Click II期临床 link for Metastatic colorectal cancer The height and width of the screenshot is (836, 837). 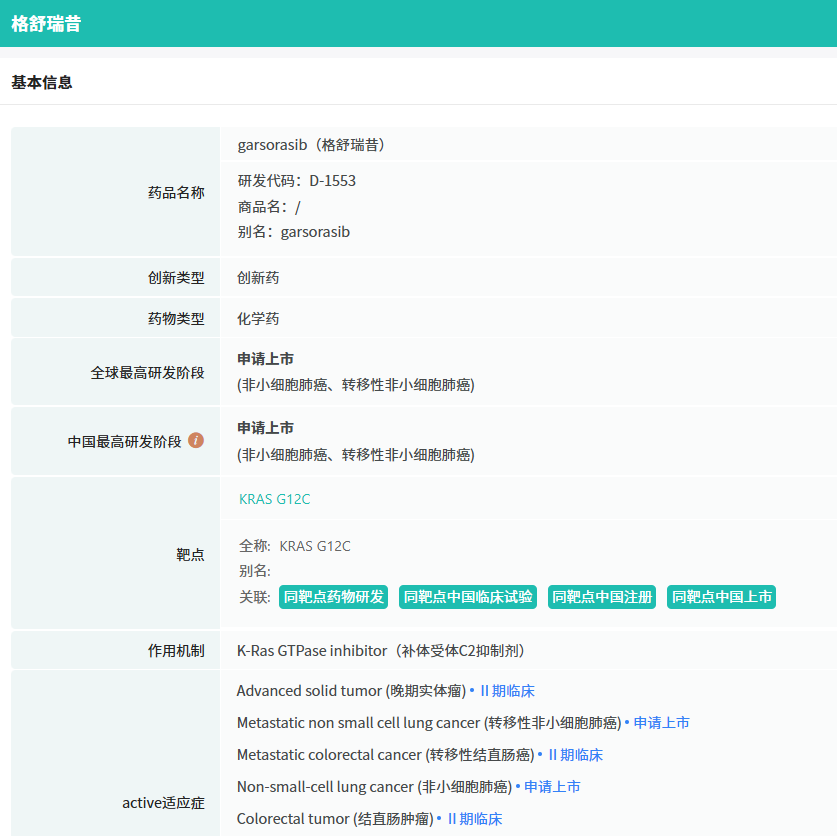575,755
